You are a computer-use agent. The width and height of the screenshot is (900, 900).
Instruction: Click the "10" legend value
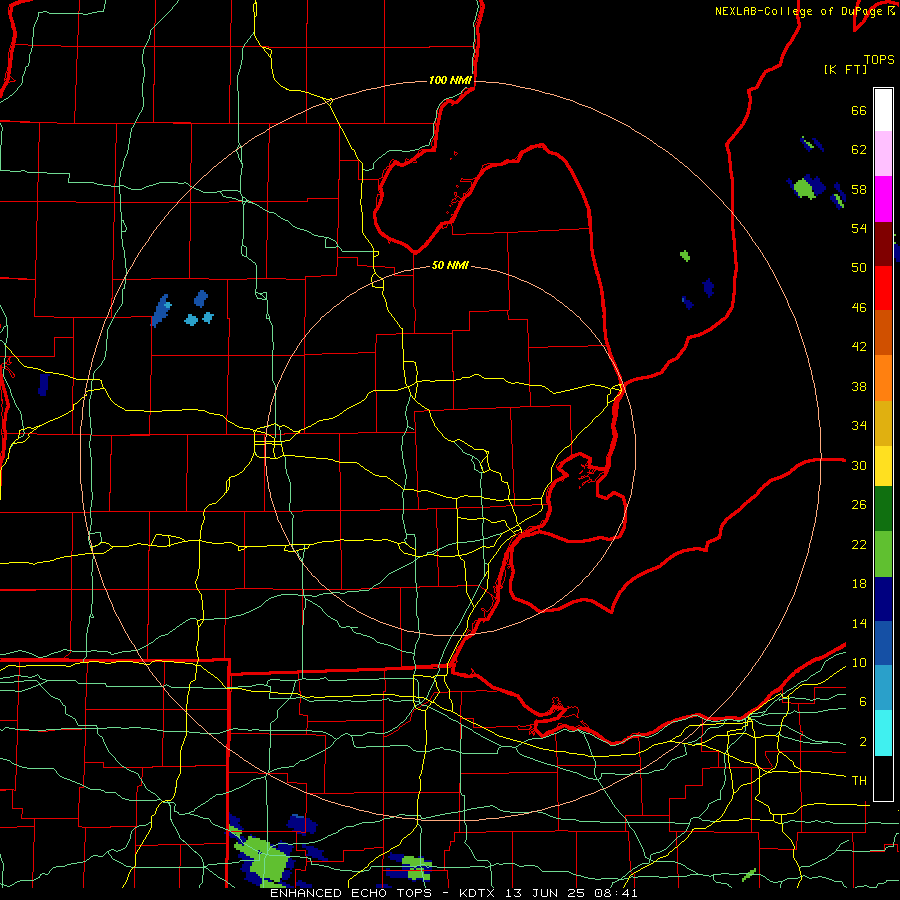point(859,663)
